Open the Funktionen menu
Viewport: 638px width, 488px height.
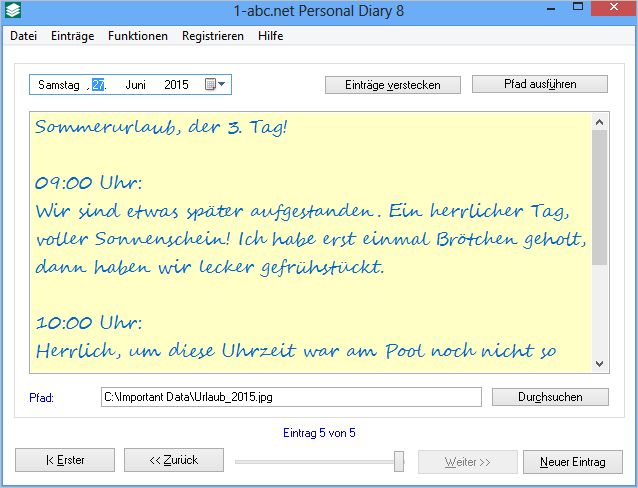[138, 36]
